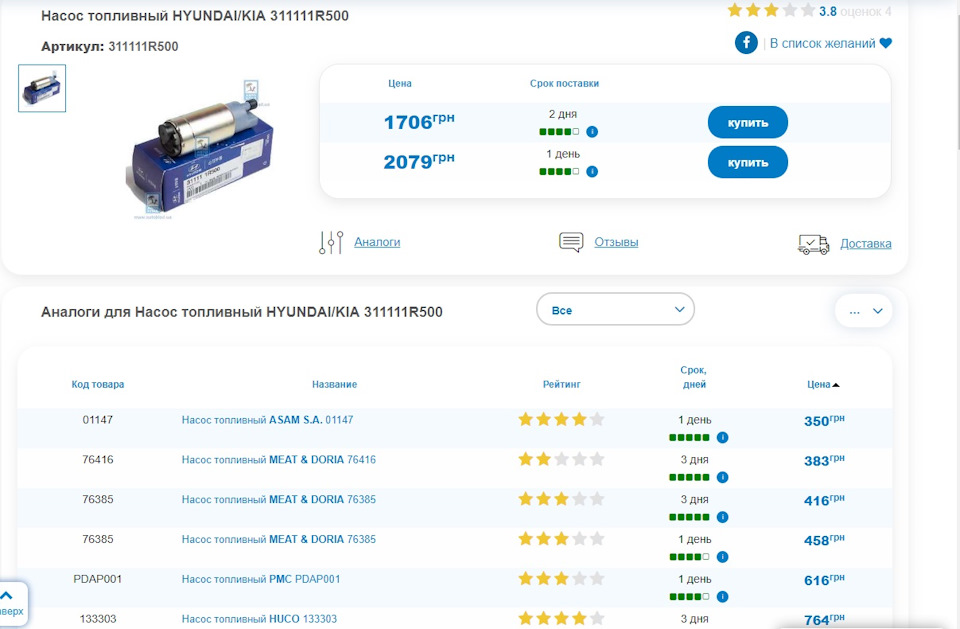Click the scroll-to-top Наверх arrow
Viewport: 960px width, 629px height.
pos(7,595)
